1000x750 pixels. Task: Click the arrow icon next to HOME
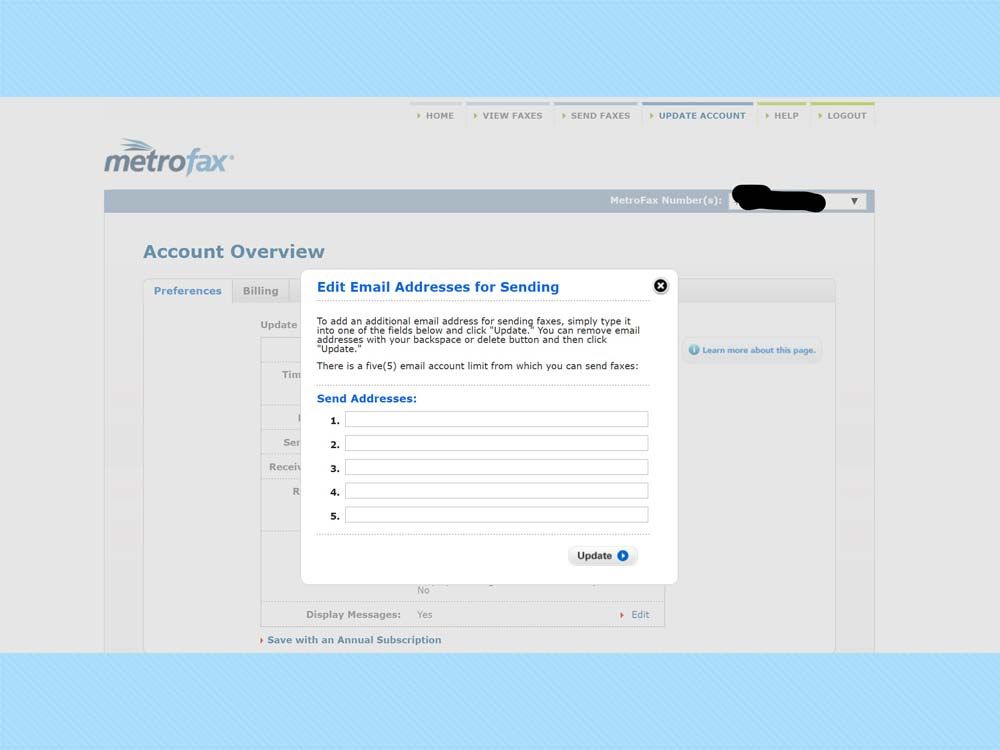[x=420, y=115]
